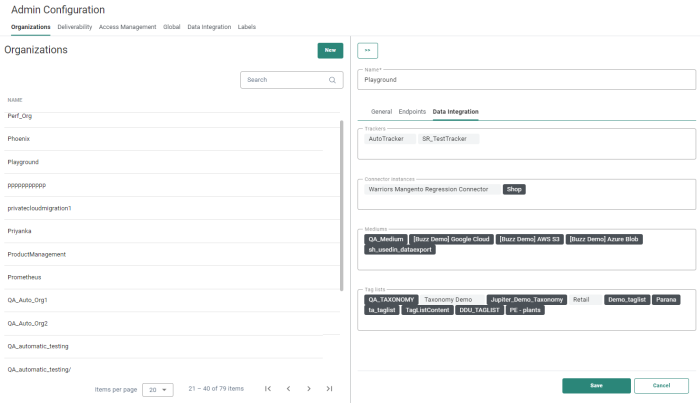This screenshot has height=403, width=700.
Task: Open the Items per page dropdown
Action: [158, 389]
